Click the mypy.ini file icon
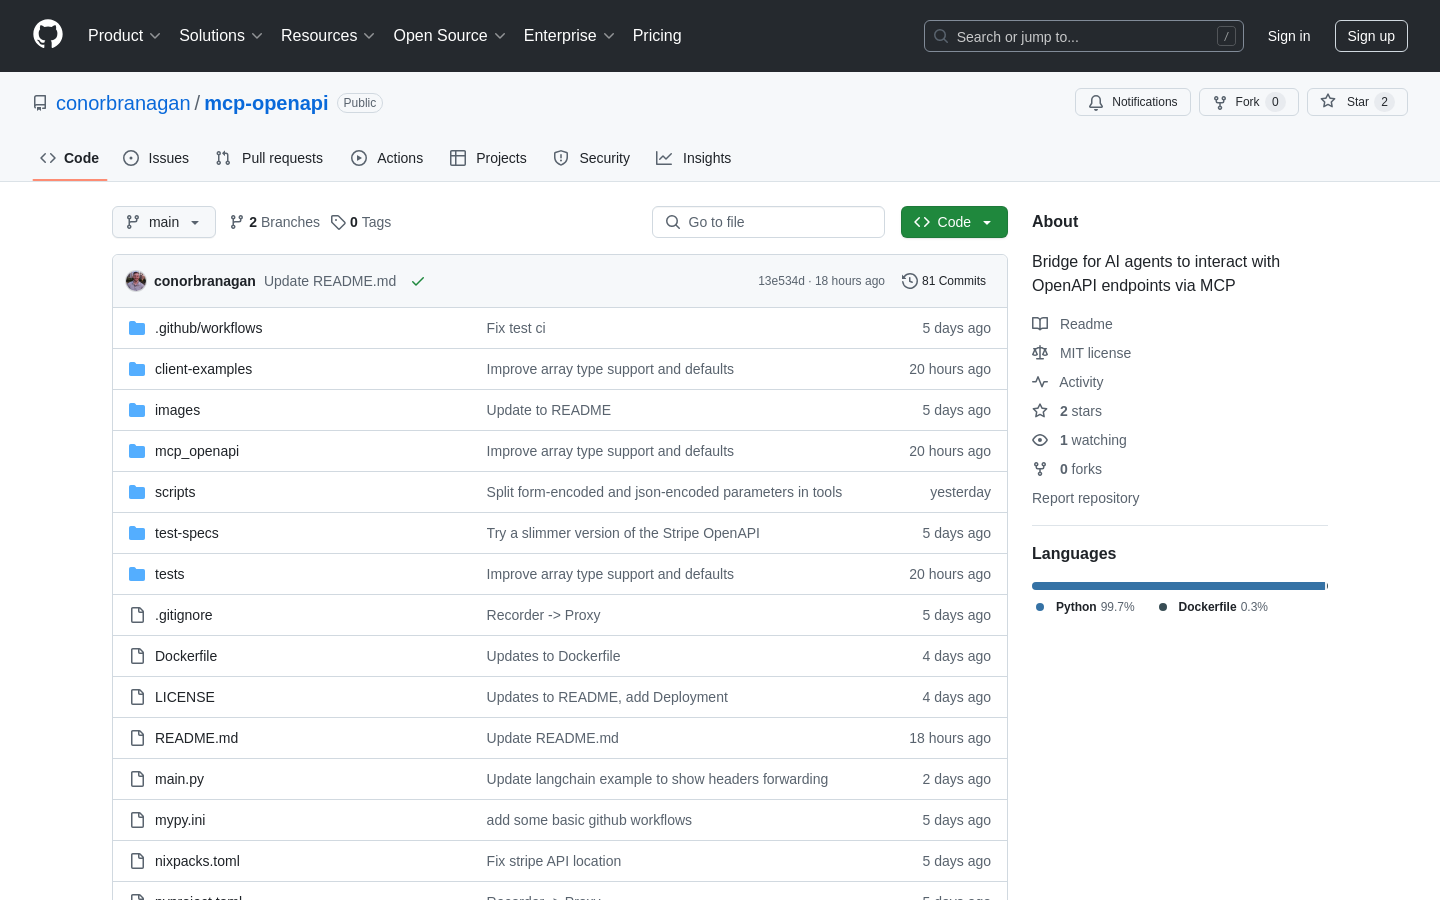The width and height of the screenshot is (1440, 900). click(x=137, y=820)
